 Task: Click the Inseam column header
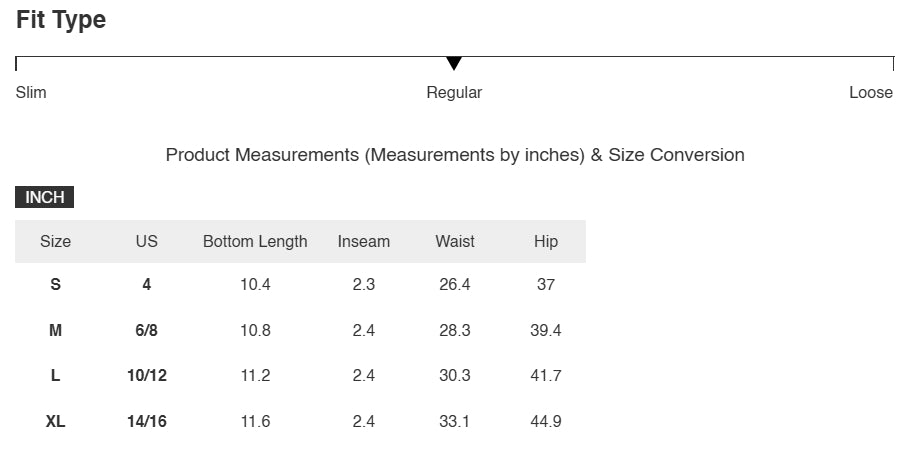coord(364,241)
